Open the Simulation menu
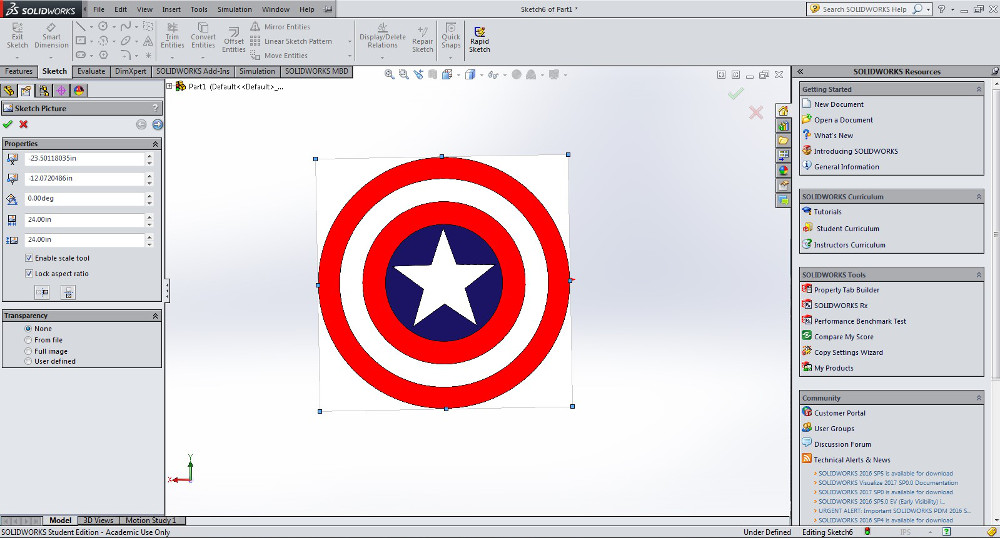 click(234, 10)
